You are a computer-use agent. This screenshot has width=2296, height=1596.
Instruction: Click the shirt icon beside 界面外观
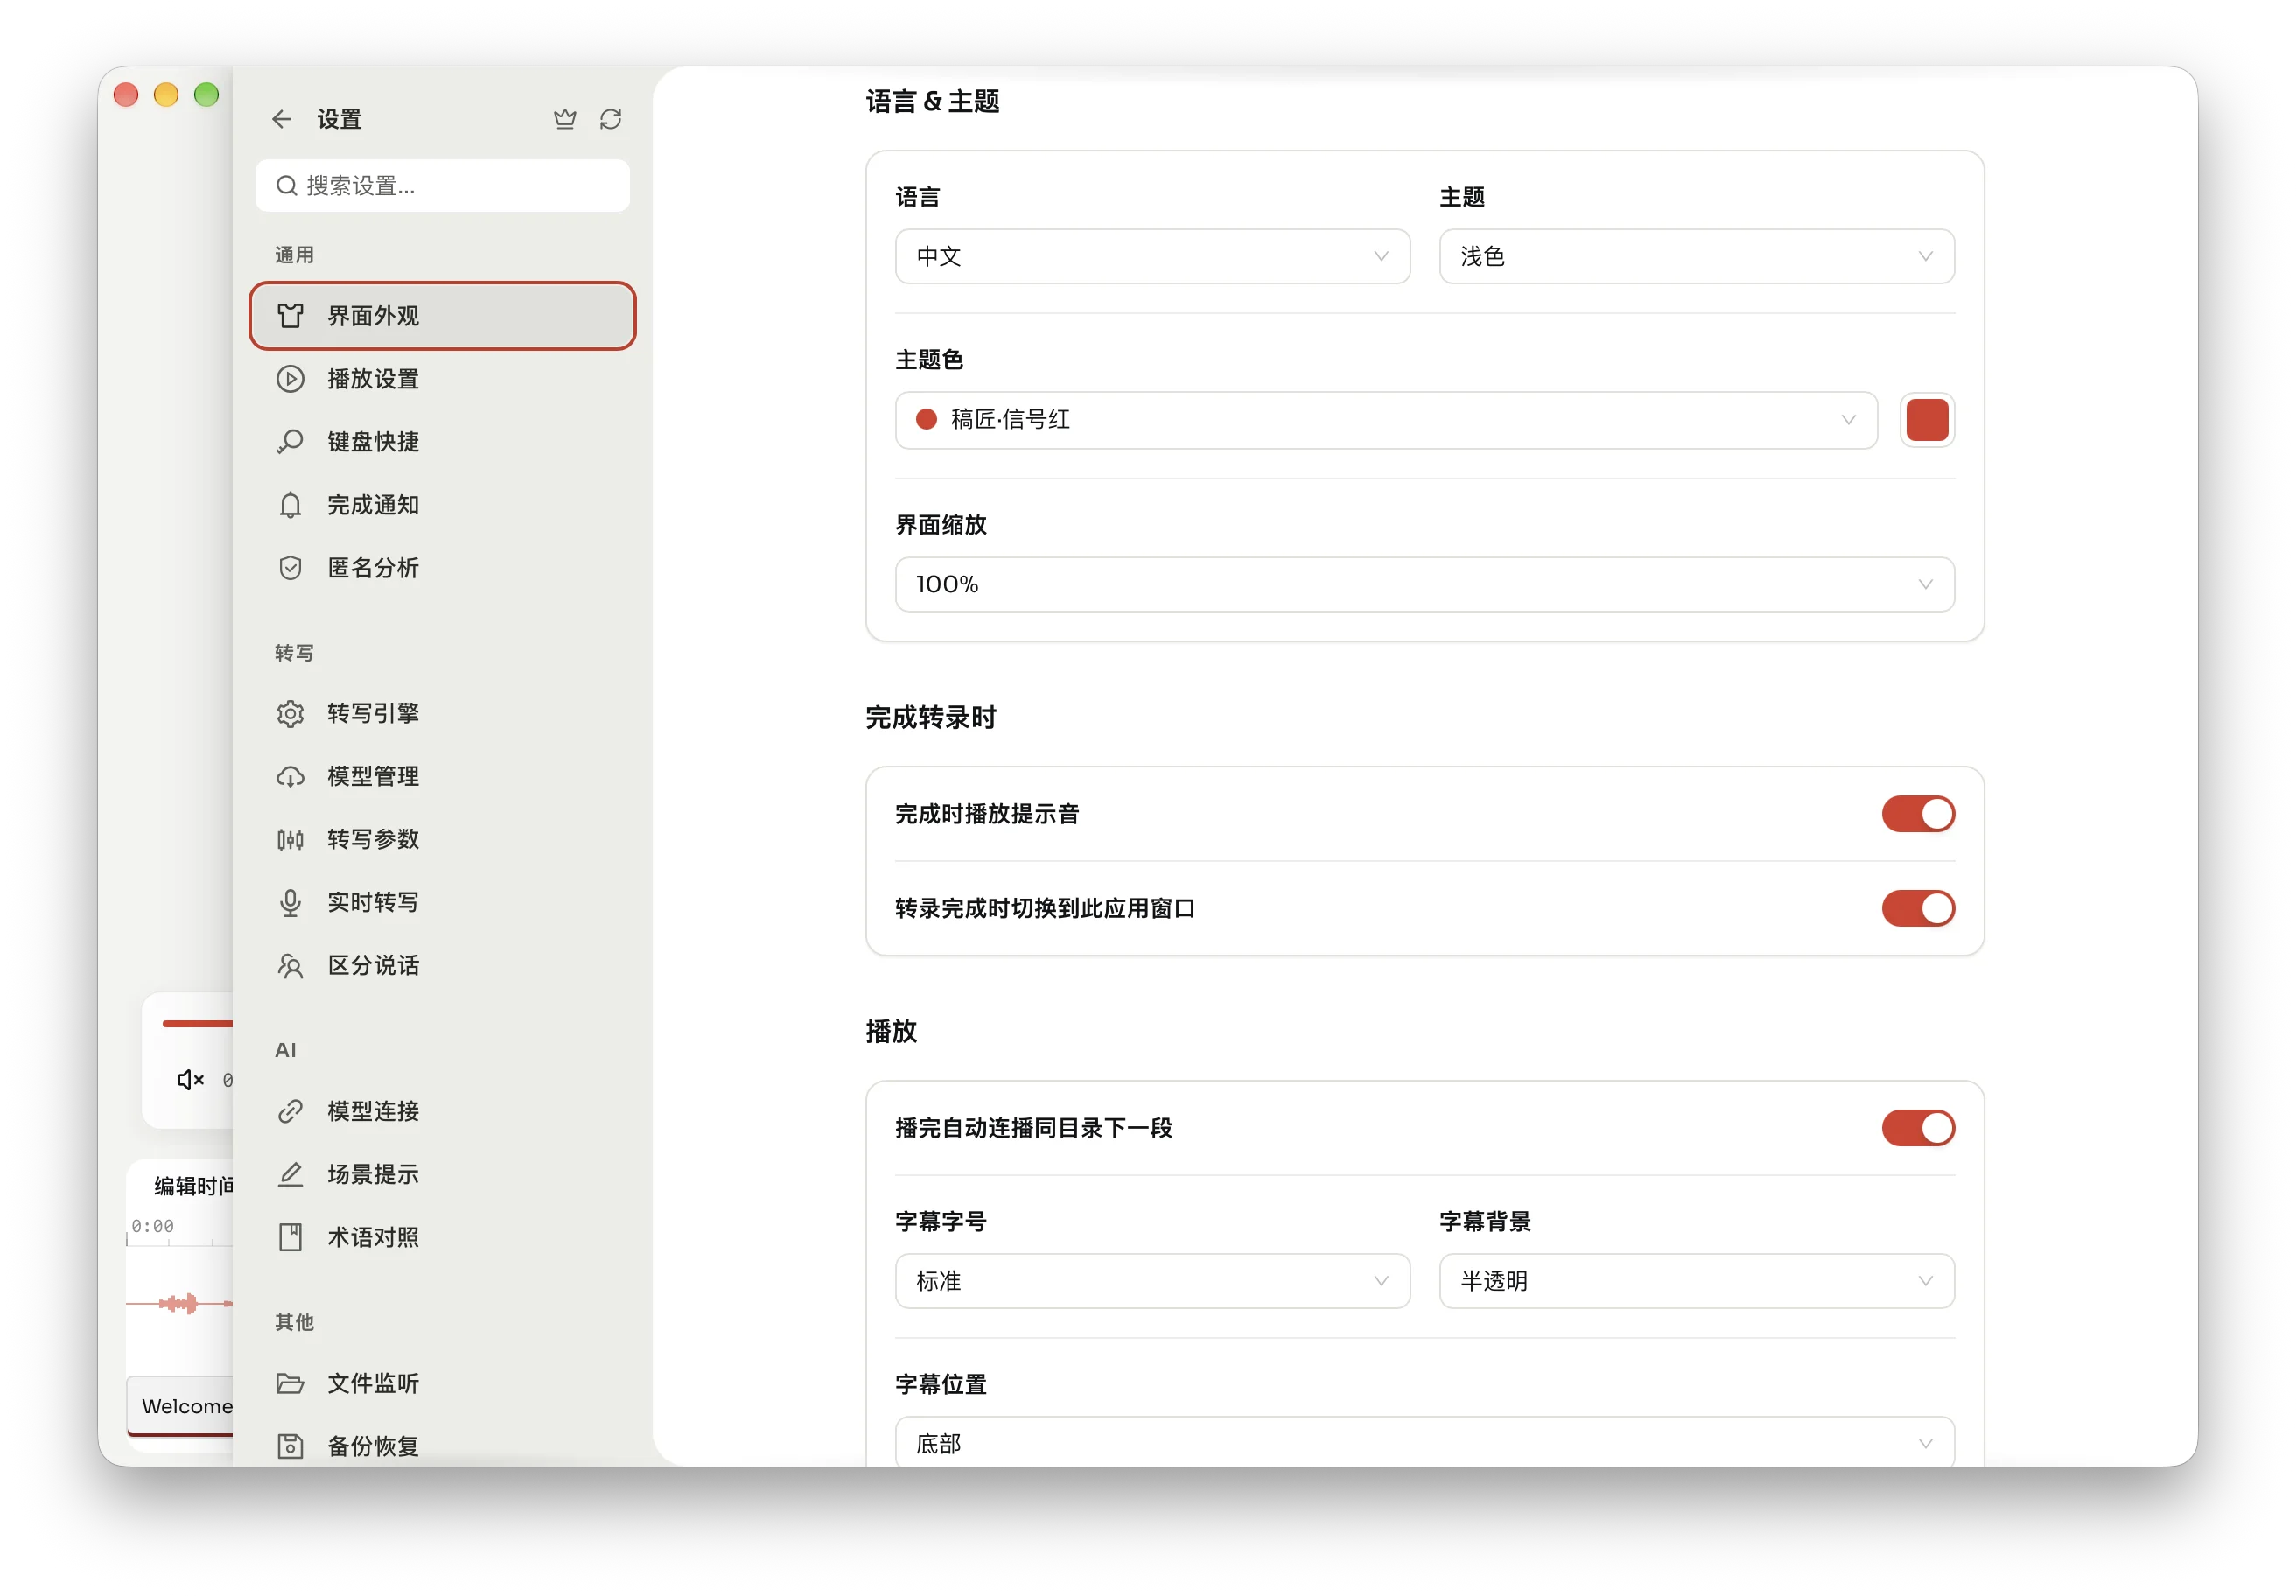point(290,316)
